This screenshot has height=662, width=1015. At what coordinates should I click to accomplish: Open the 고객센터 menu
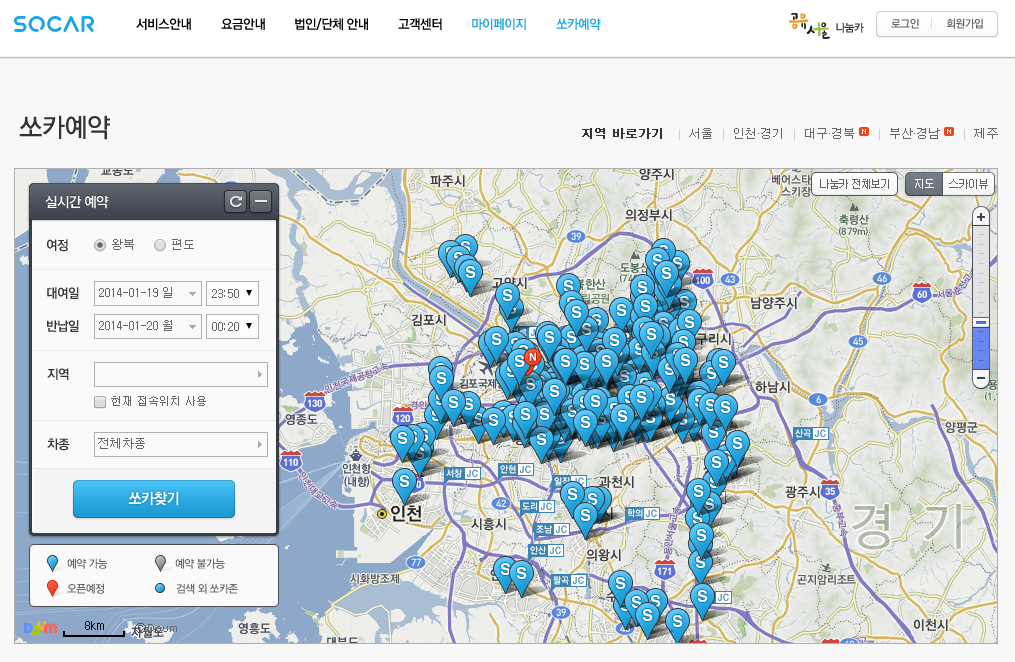420,24
